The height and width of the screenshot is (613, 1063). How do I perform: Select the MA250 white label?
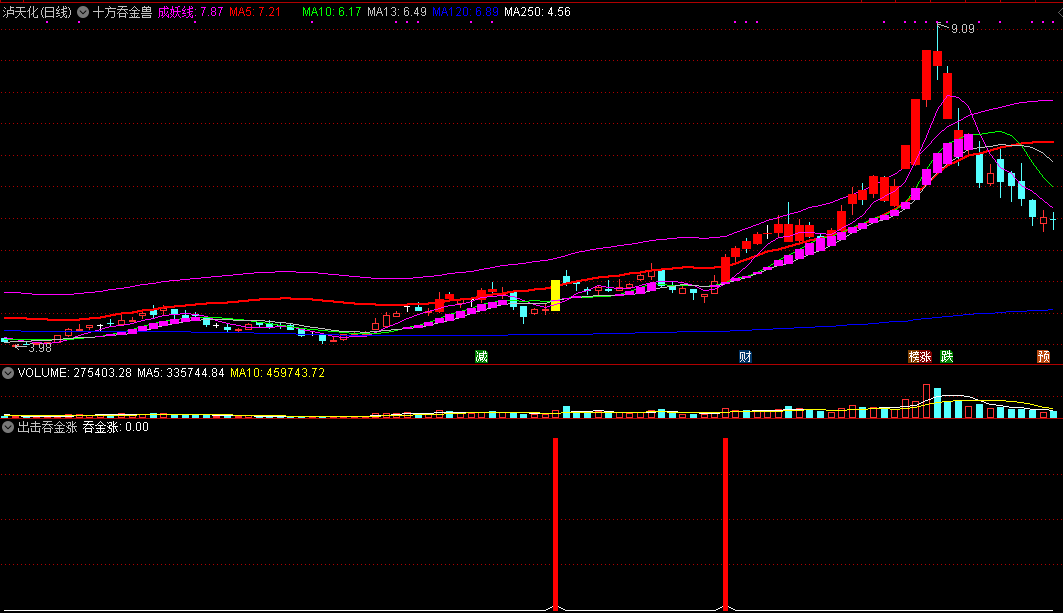click(537, 12)
